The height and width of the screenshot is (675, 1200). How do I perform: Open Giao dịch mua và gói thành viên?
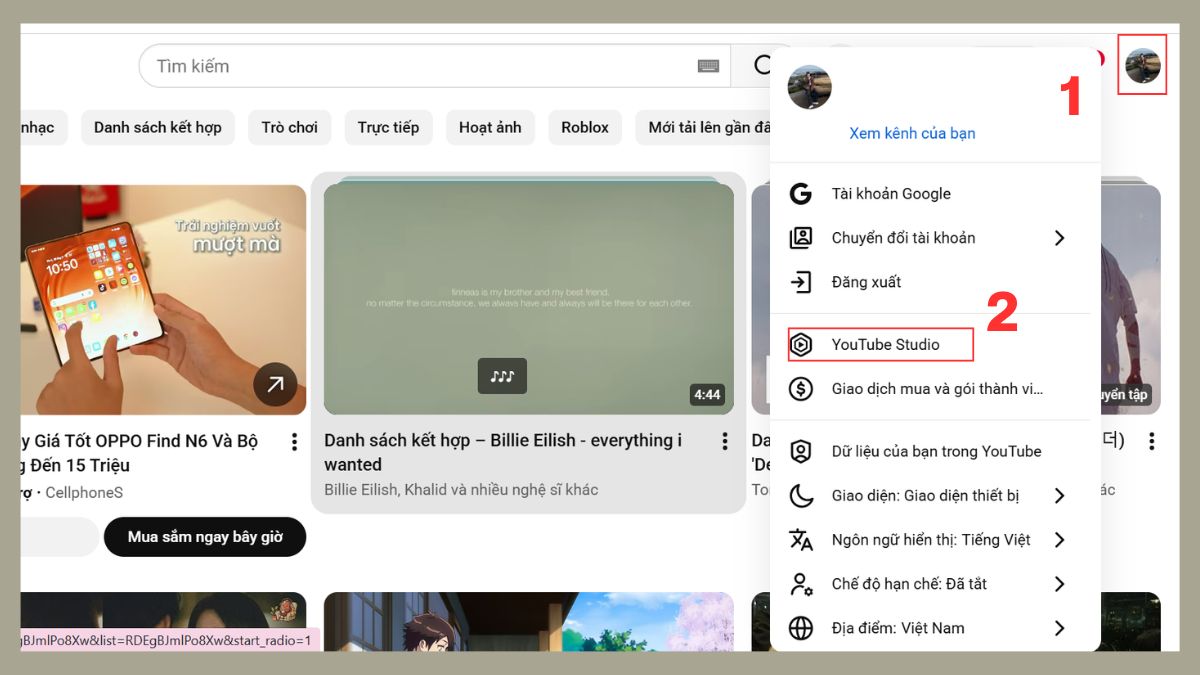point(935,389)
